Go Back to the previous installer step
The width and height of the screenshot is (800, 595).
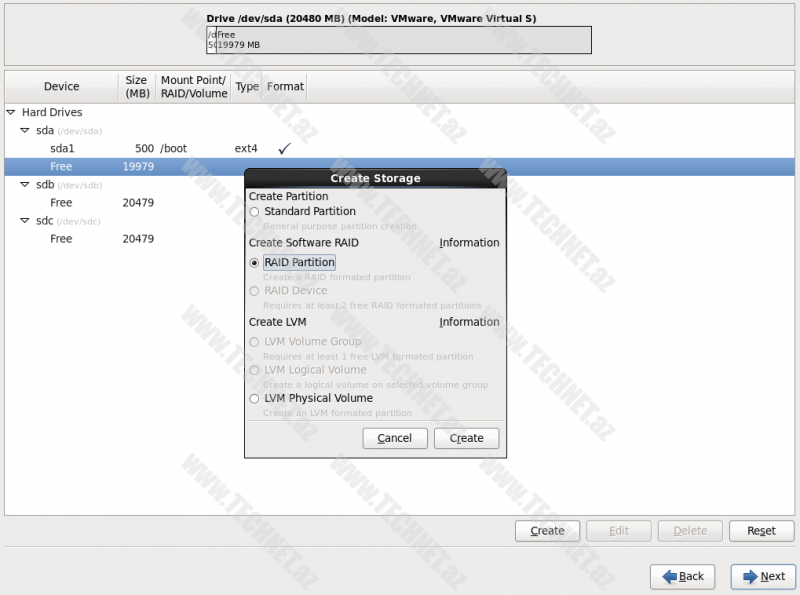(x=682, y=576)
